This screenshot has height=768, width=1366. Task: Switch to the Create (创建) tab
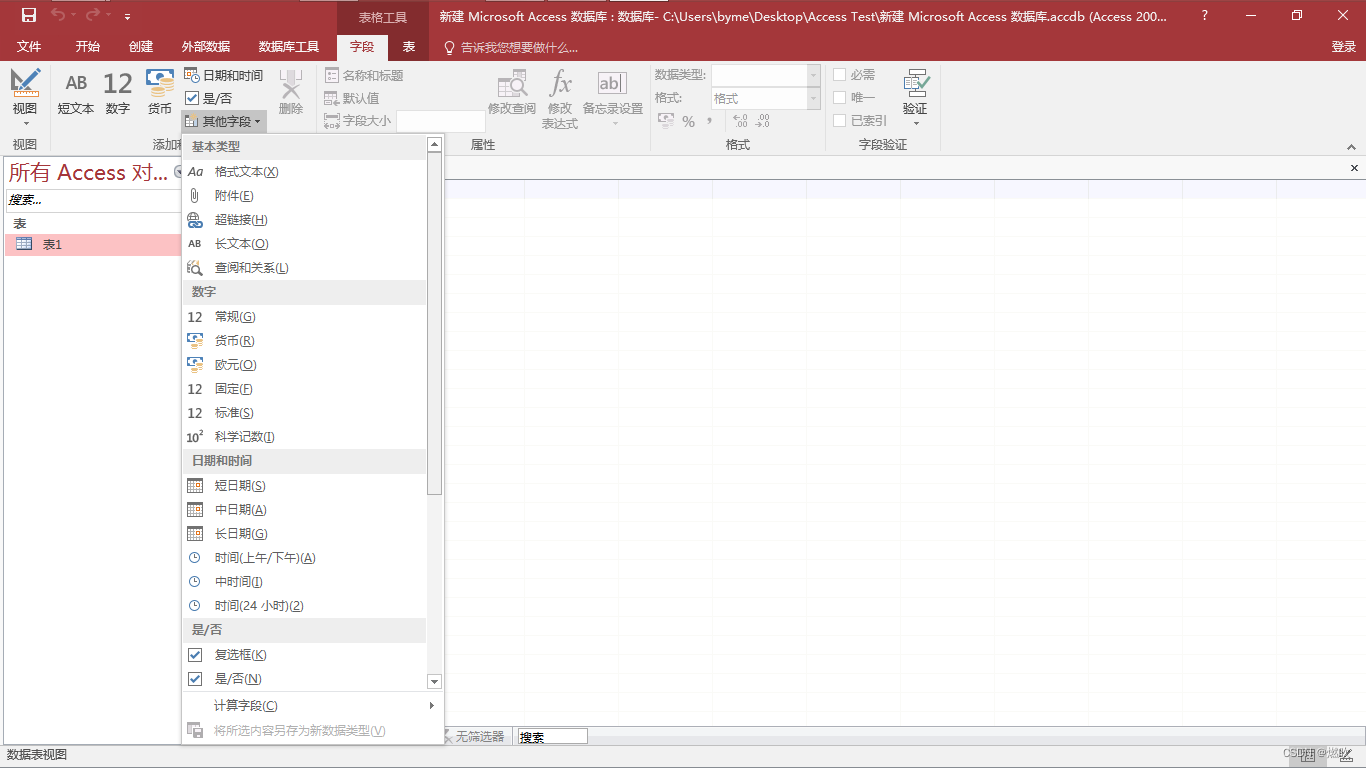(x=141, y=47)
